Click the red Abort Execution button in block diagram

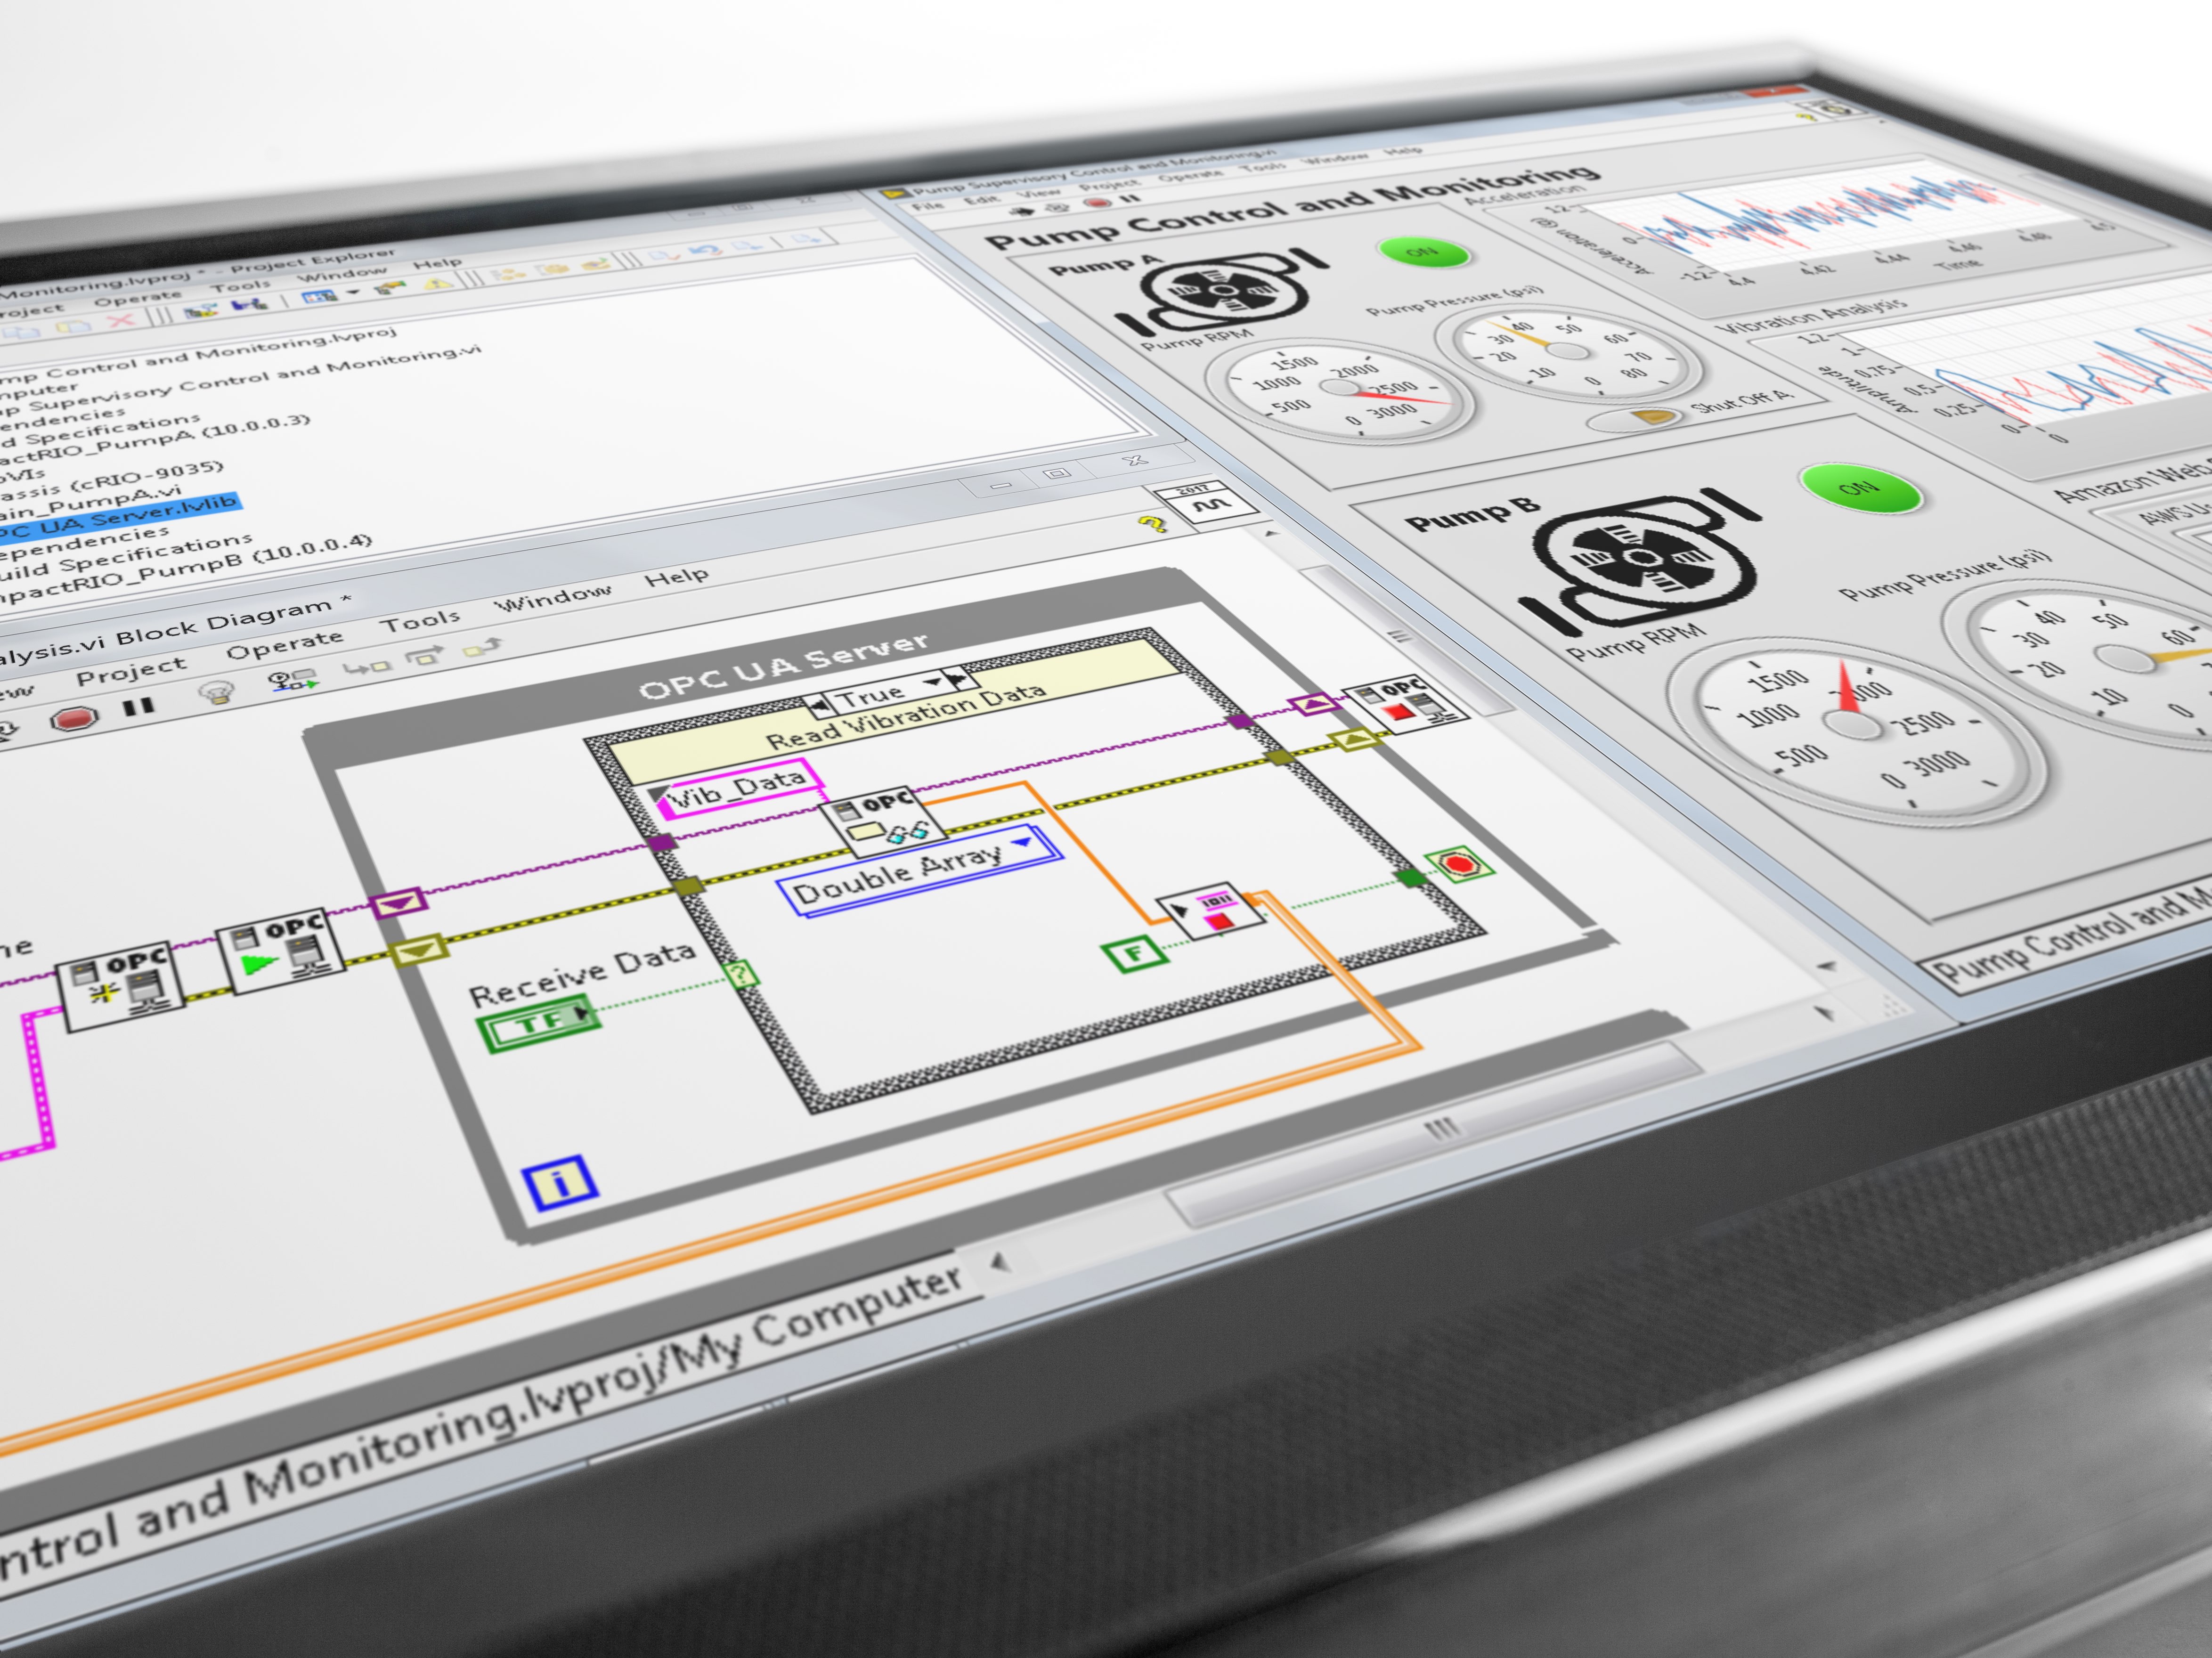pos(76,718)
